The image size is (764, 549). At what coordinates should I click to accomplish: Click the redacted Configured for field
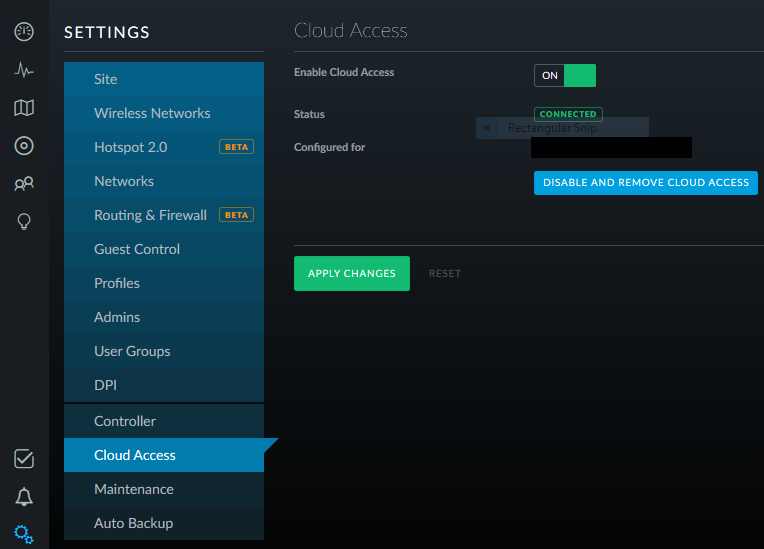click(611, 148)
